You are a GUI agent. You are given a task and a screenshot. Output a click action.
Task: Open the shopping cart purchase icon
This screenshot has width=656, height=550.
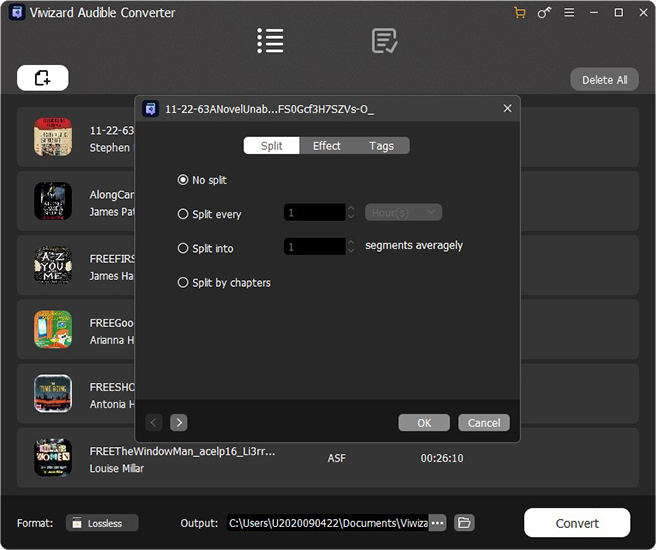coord(519,13)
